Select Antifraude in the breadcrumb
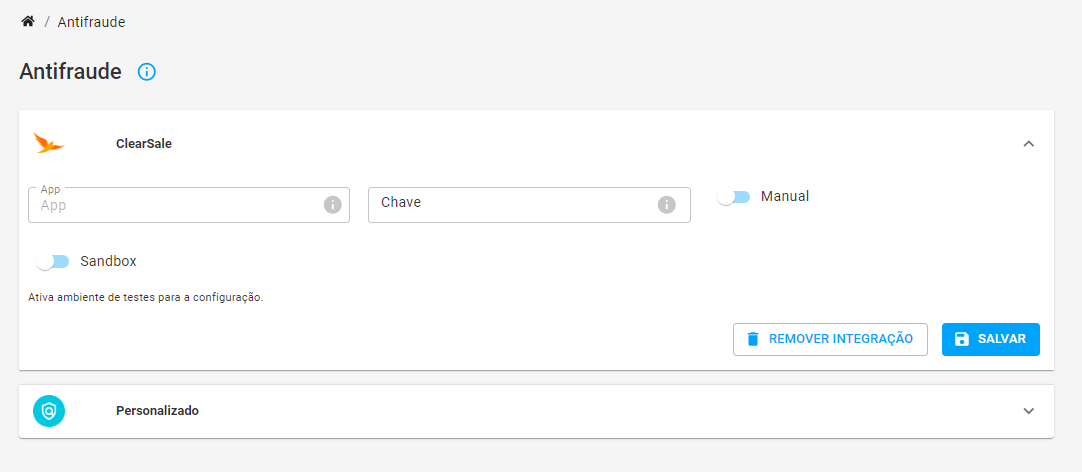The width and height of the screenshot is (1082, 472). pos(91,22)
